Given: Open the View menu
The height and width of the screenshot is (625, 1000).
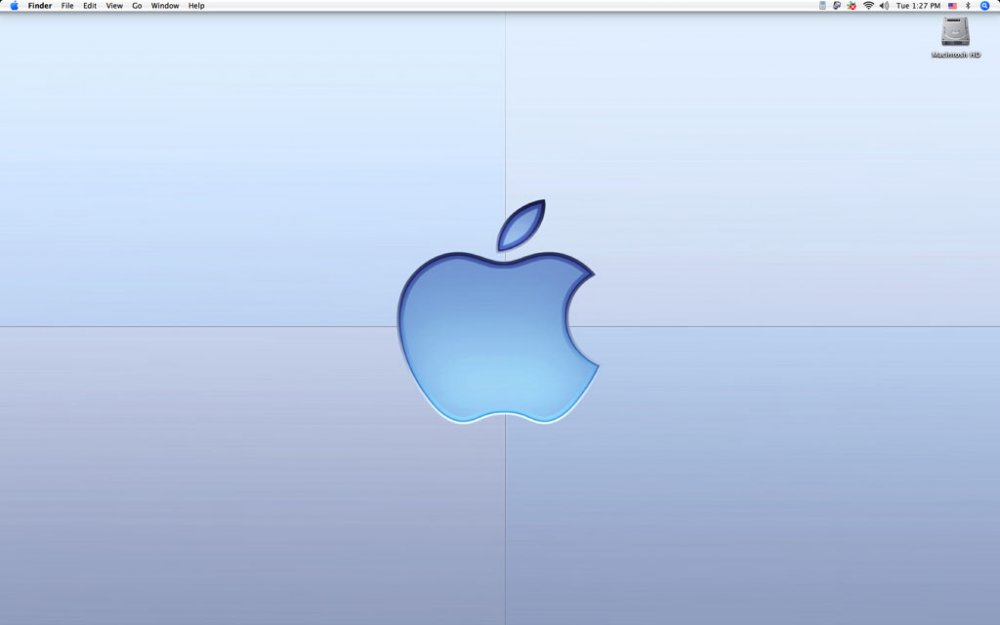Looking at the screenshot, I should pos(115,6).
